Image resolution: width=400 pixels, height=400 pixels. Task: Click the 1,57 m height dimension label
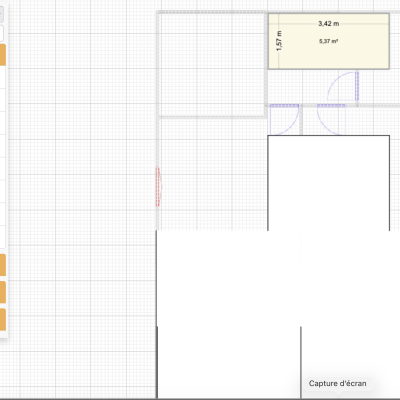[x=279, y=41]
